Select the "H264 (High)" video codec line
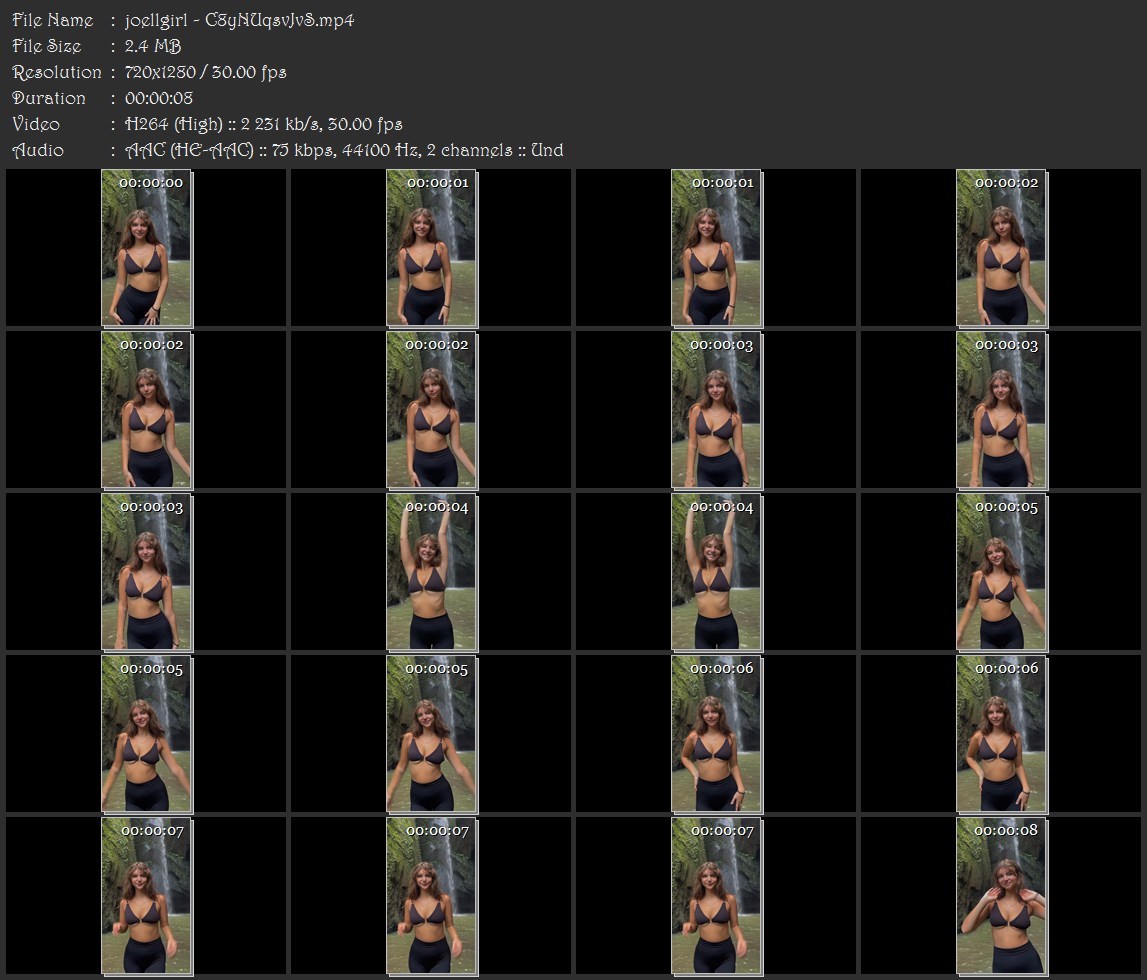 [263, 124]
